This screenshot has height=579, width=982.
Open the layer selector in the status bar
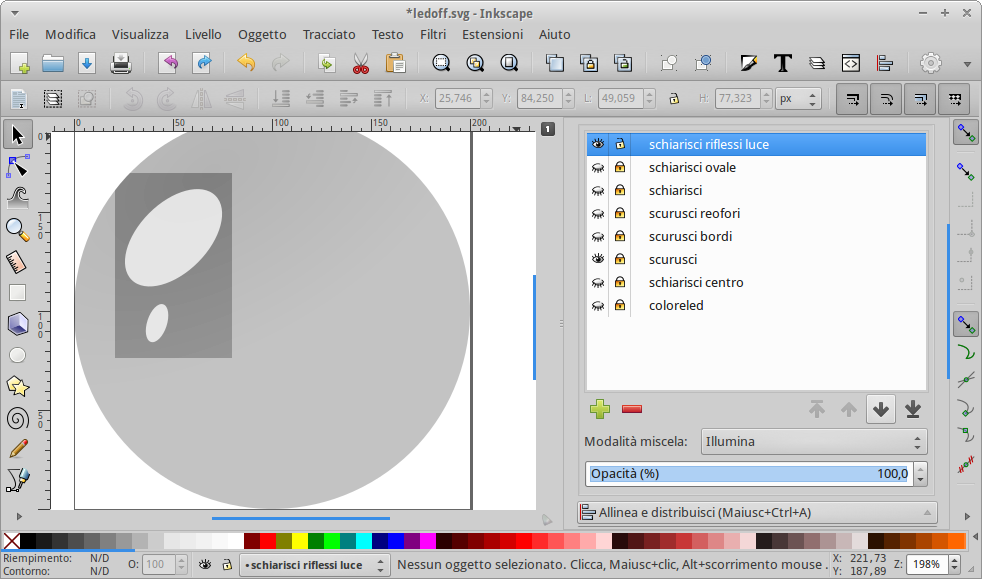click(x=314, y=564)
